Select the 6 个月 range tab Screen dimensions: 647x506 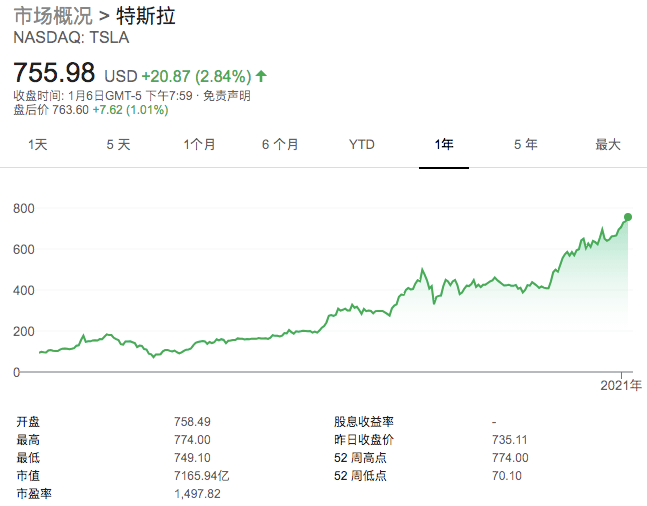280,145
